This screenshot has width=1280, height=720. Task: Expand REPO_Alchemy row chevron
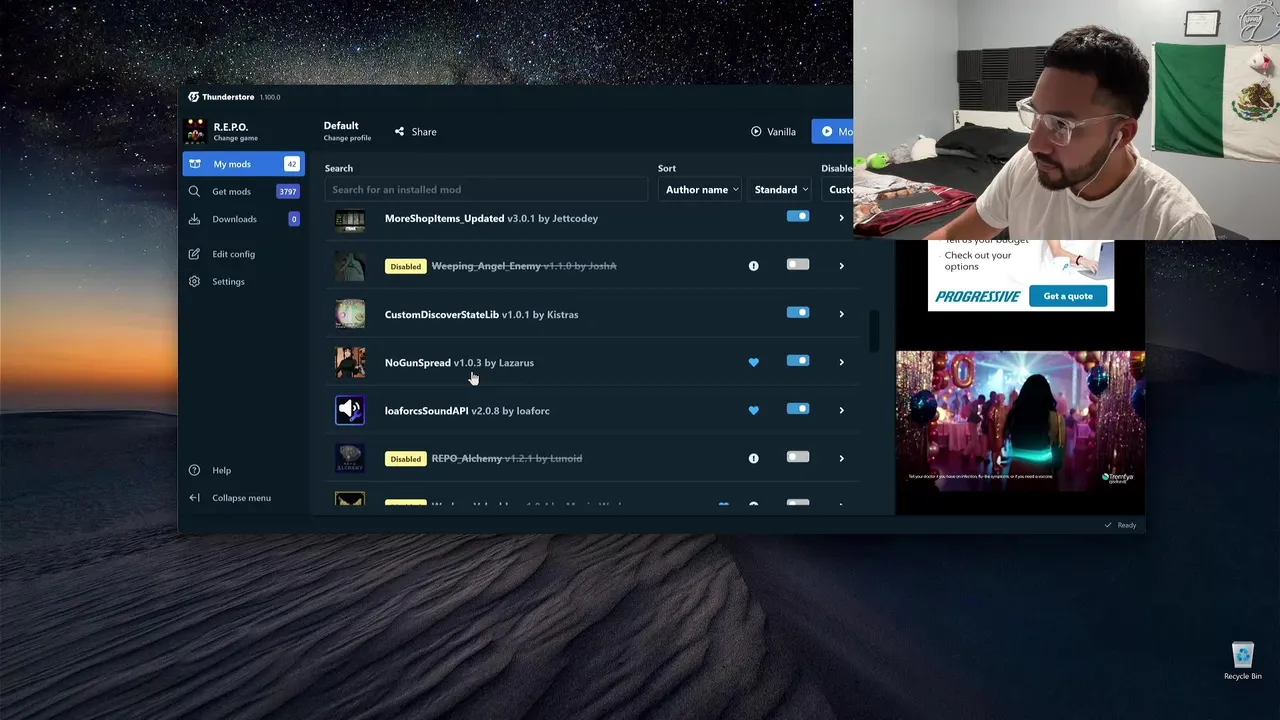(x=841, y=458)
